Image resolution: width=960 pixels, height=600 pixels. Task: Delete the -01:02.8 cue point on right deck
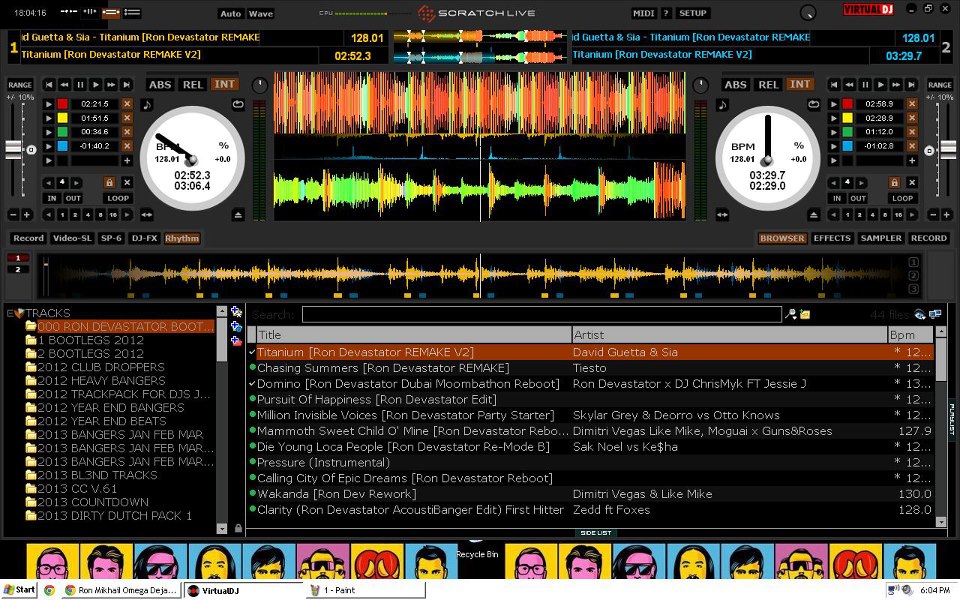click(912, 146)
